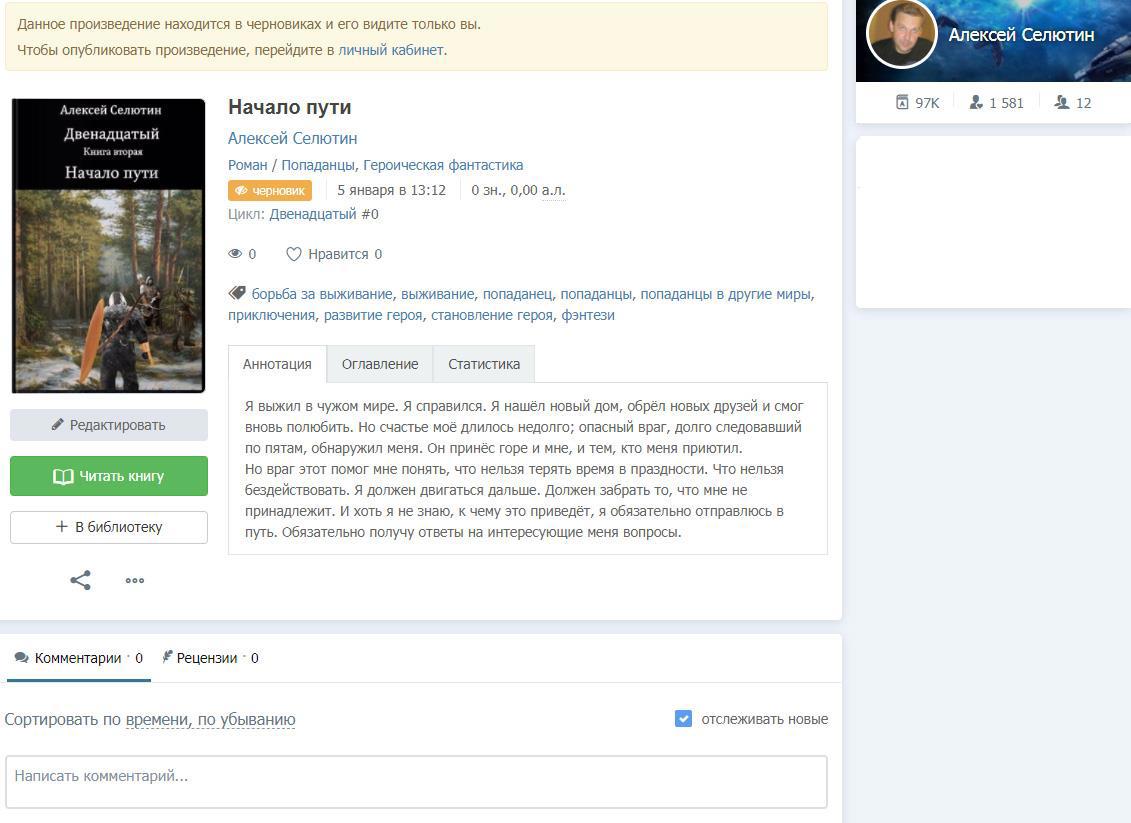Click the tags label icon
The image size is (1131, 823).
click(237, 293)
